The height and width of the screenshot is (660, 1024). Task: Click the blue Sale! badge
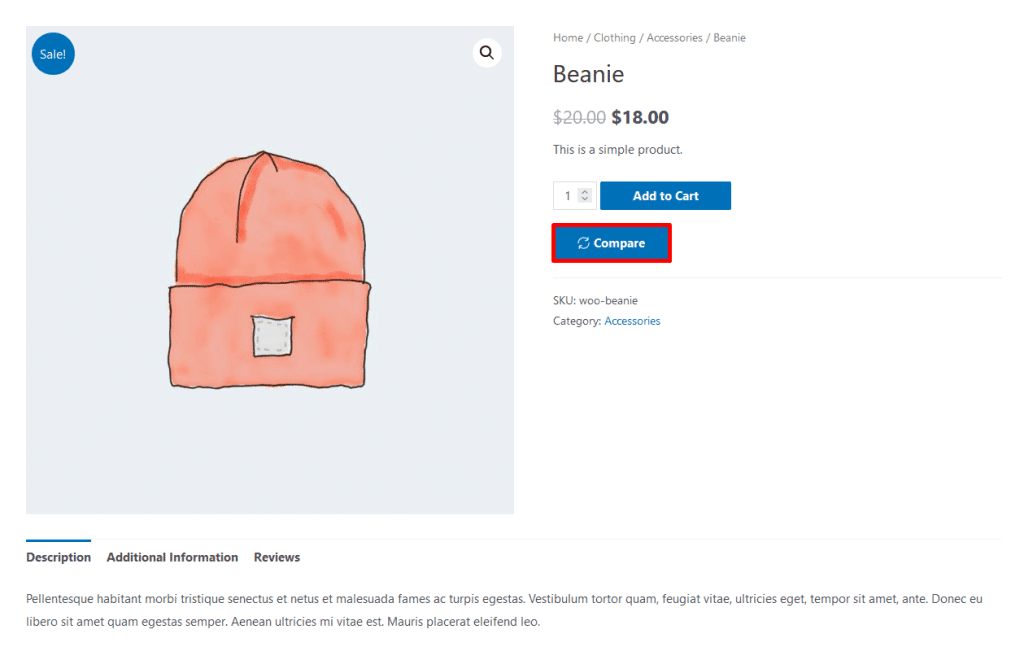[x=53, y=54]
